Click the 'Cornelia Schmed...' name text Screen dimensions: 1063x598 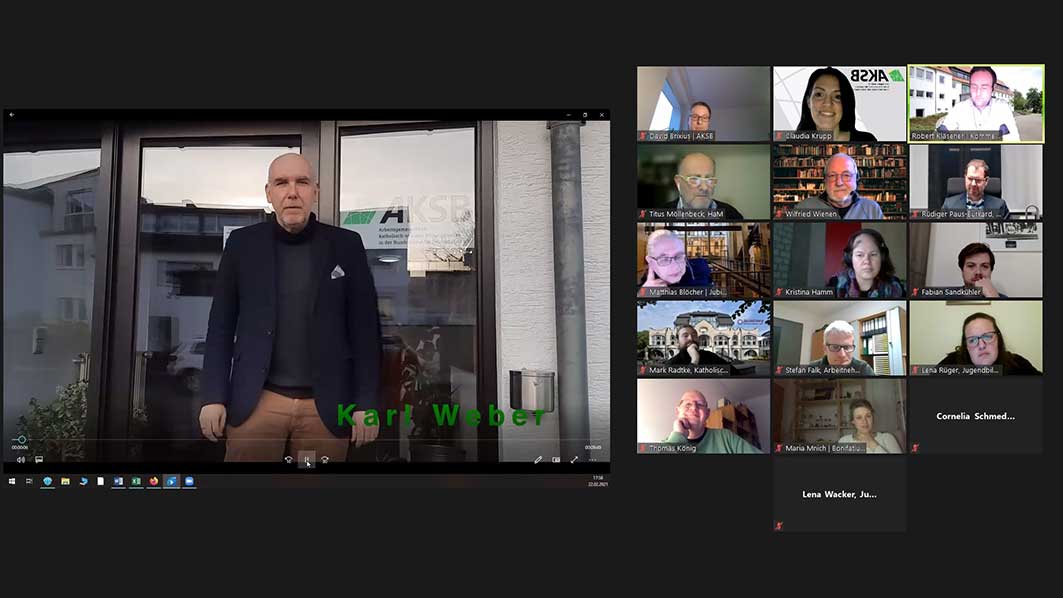coord(975,416)
